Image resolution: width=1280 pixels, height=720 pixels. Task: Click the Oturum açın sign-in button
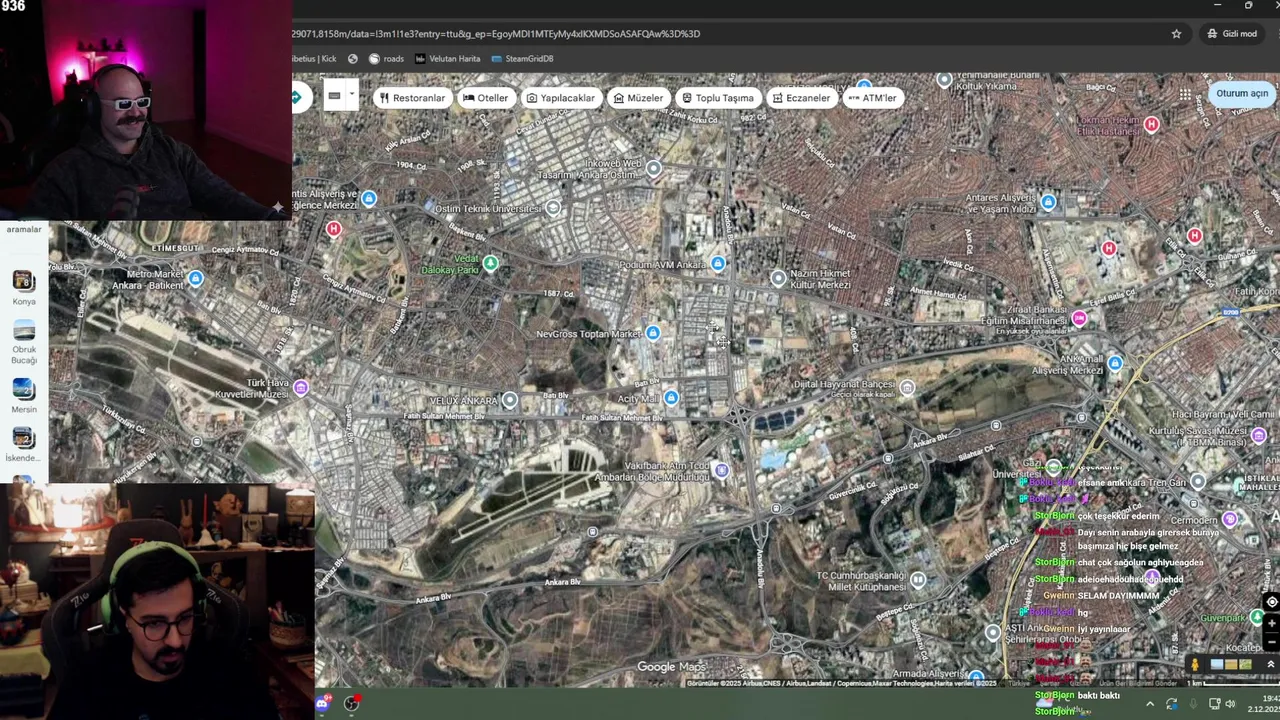tap(1242, 93)
